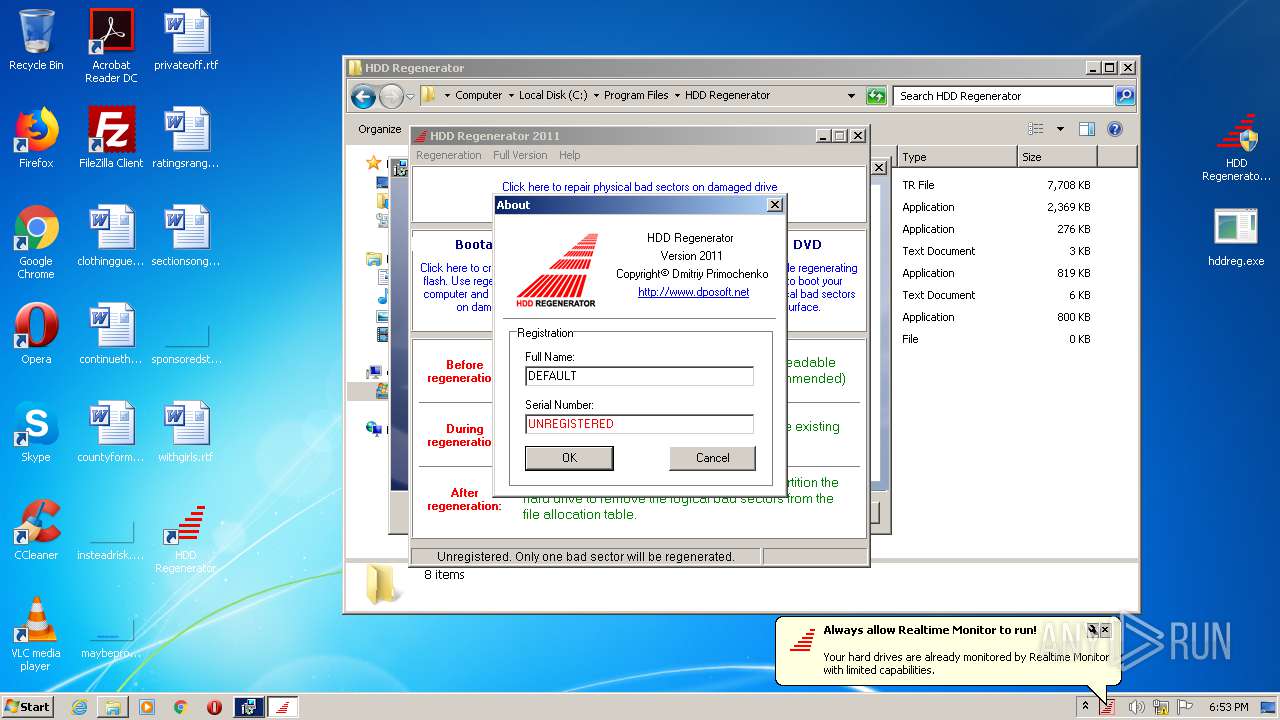The width and height of the screenshot is (1280, 720).
Task: Expand the Local Disk (C:) breadcrumb arrow
Action: (595, 96)
